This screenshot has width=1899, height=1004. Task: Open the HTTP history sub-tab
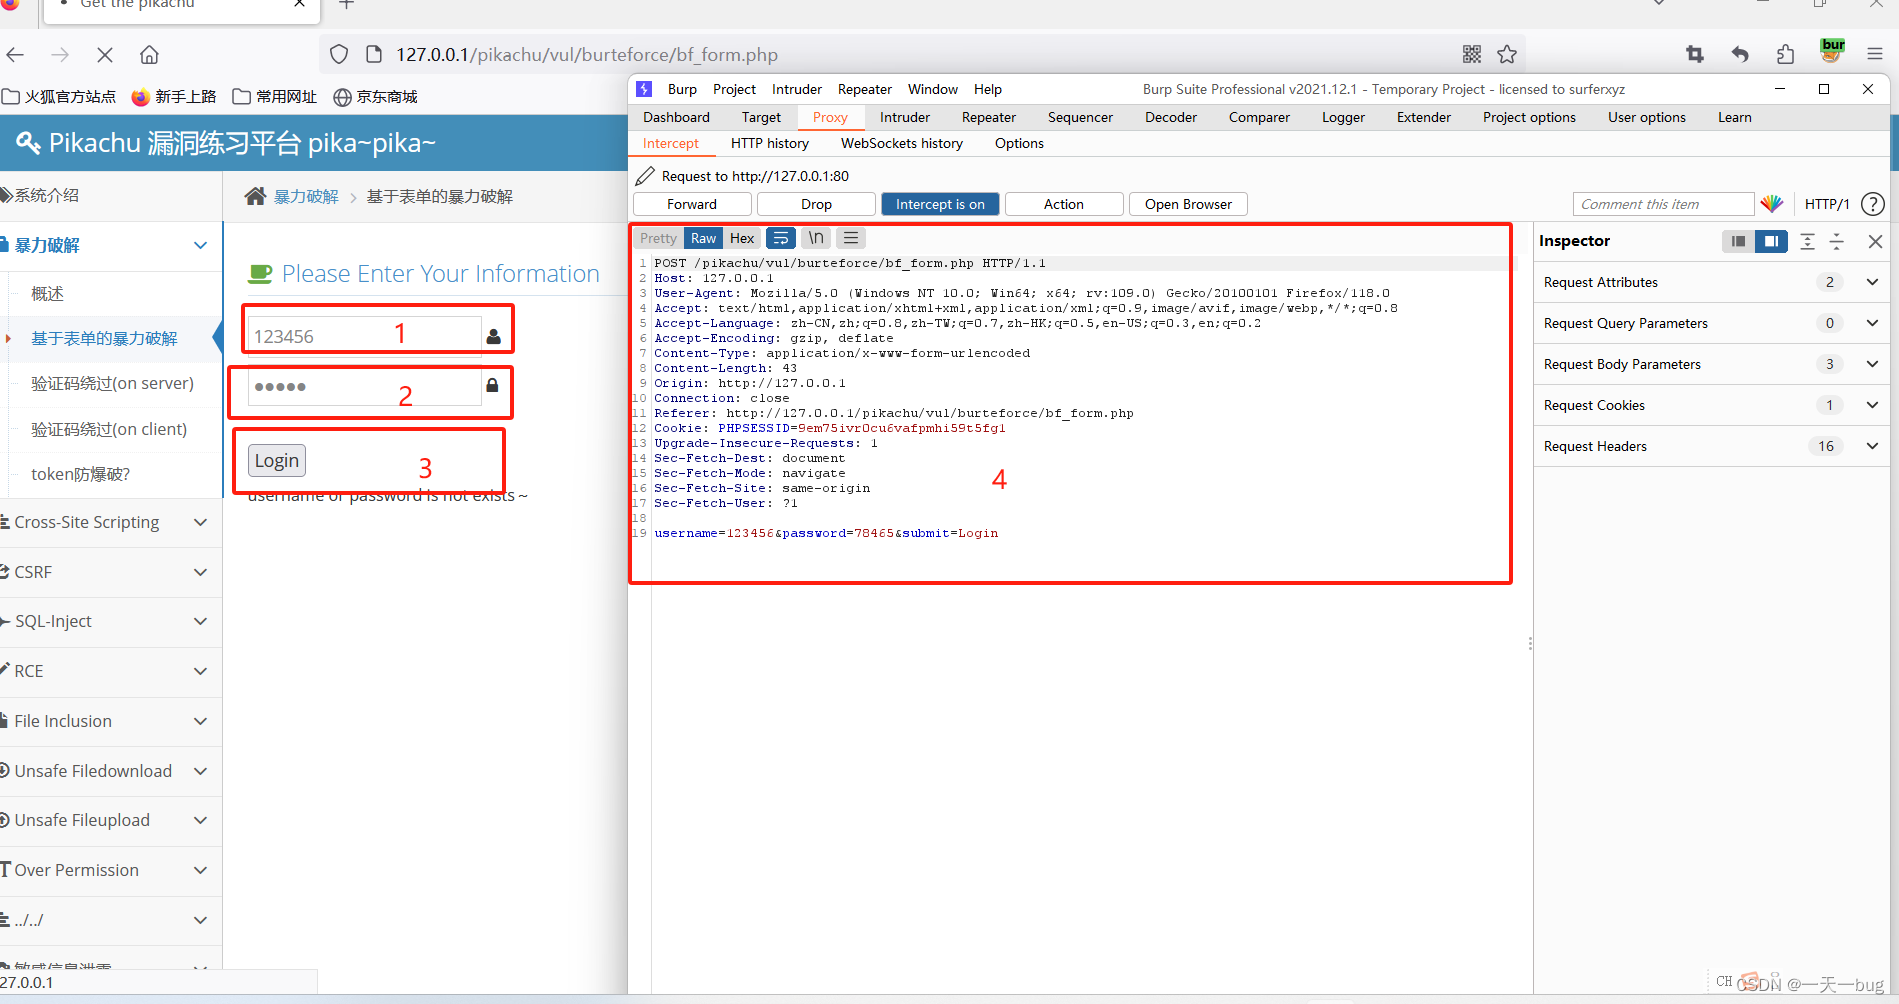coord(770,143)
